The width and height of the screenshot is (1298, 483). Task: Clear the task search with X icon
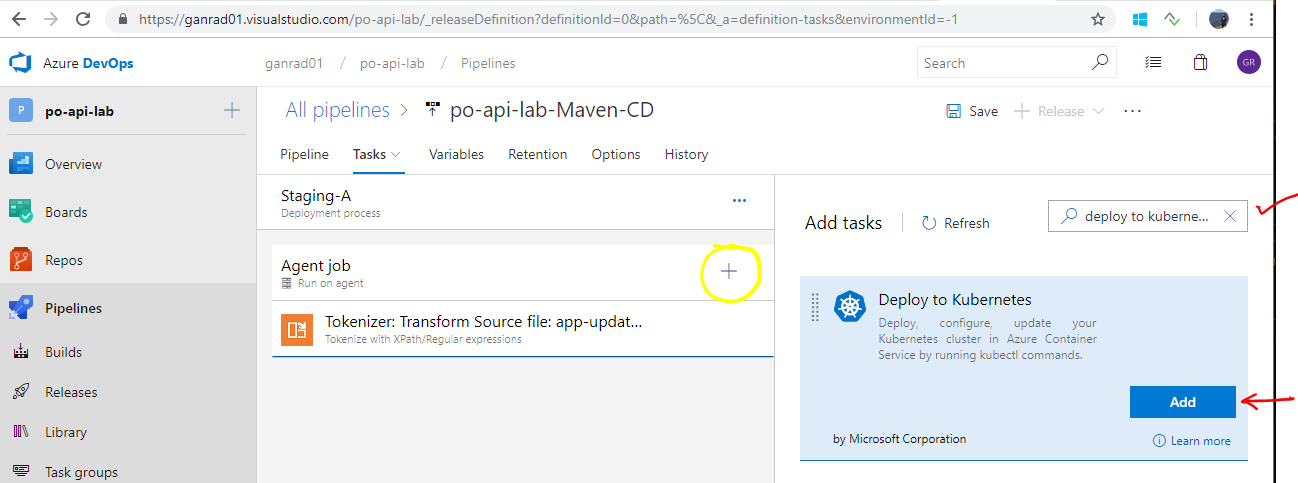coord(1231,216)
